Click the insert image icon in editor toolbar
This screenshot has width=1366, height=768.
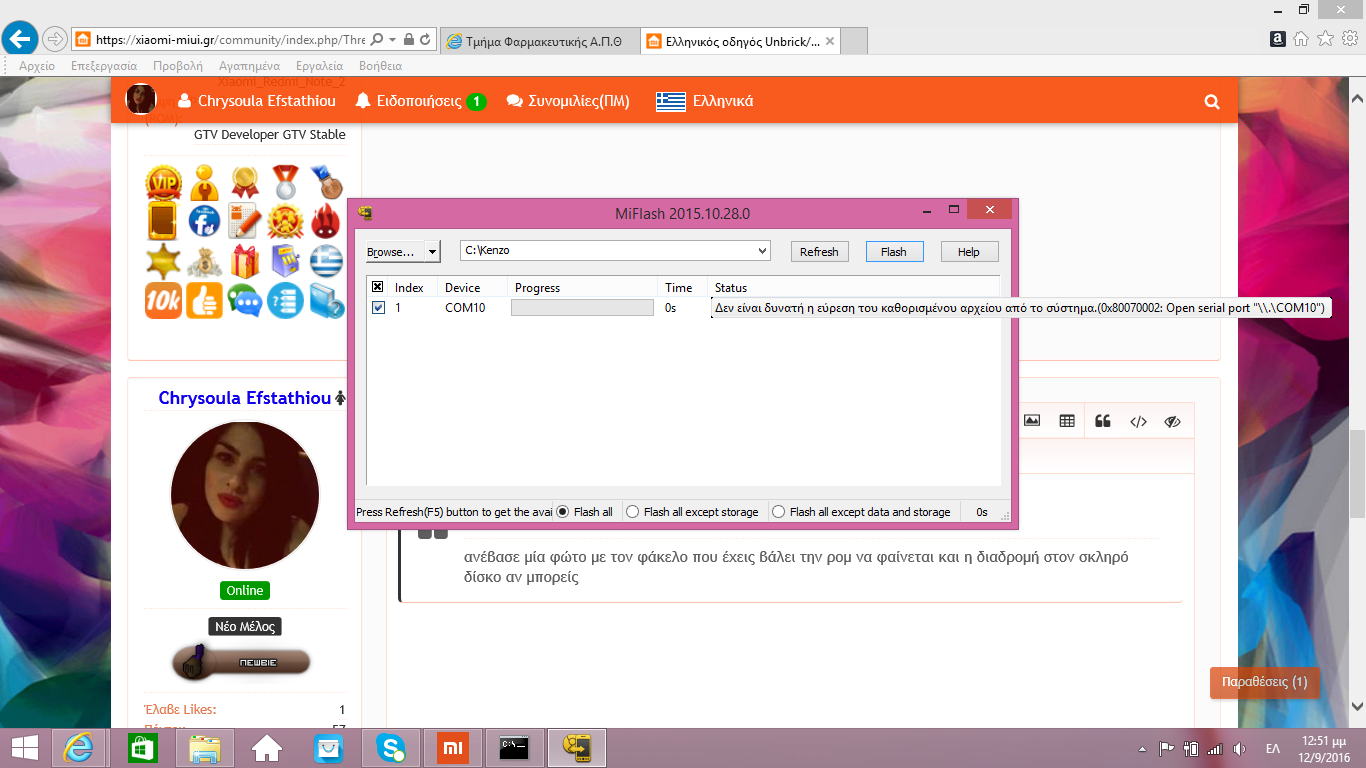pyautogui.click(x=1032, y=421)
